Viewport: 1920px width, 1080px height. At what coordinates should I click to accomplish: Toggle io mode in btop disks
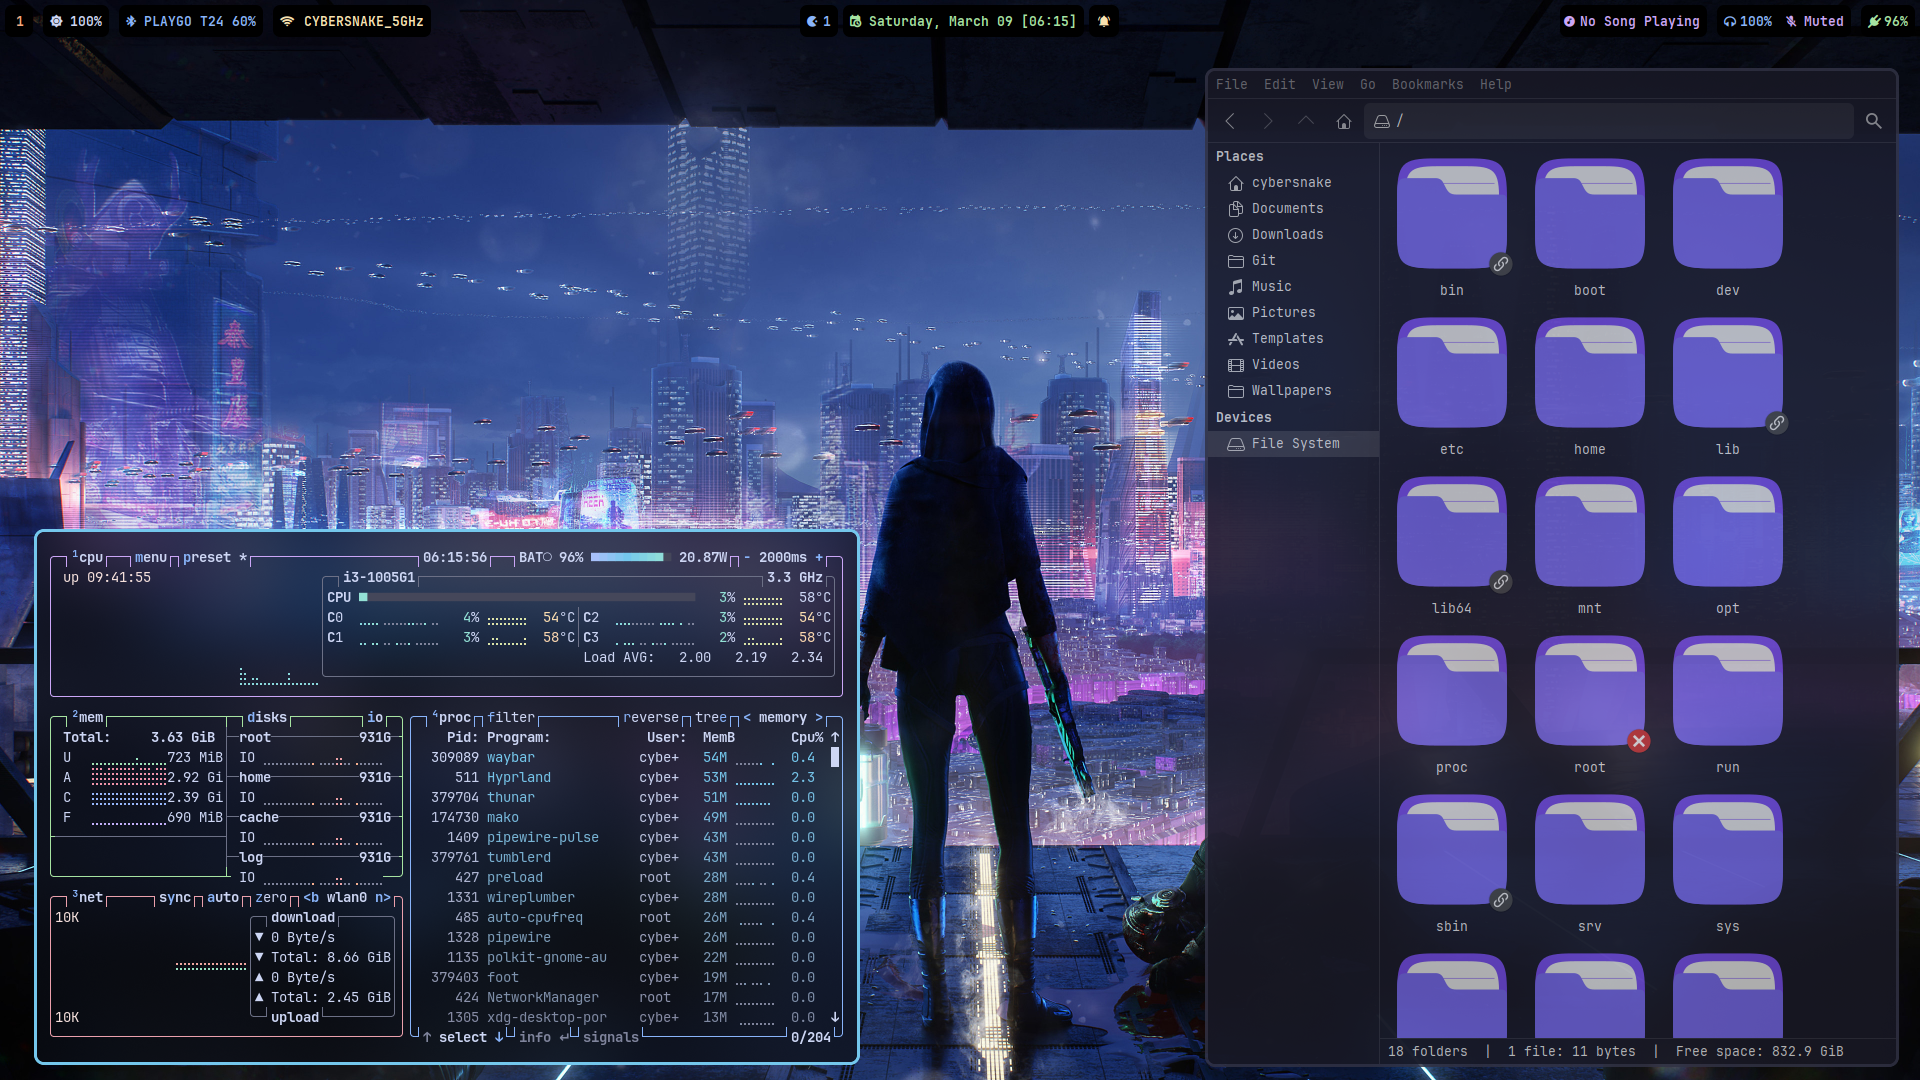click(375, 717)
